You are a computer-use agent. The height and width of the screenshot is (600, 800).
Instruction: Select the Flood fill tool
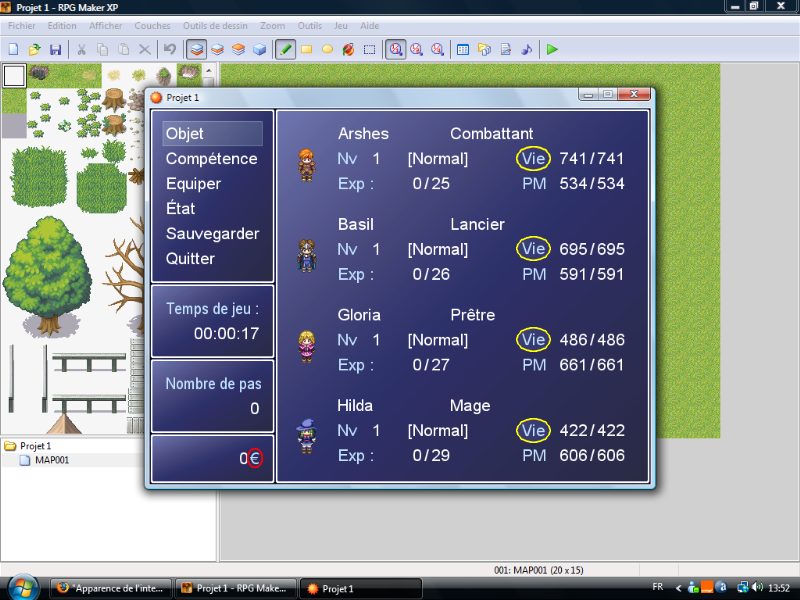pyautogui.click(x=348, y=49)
